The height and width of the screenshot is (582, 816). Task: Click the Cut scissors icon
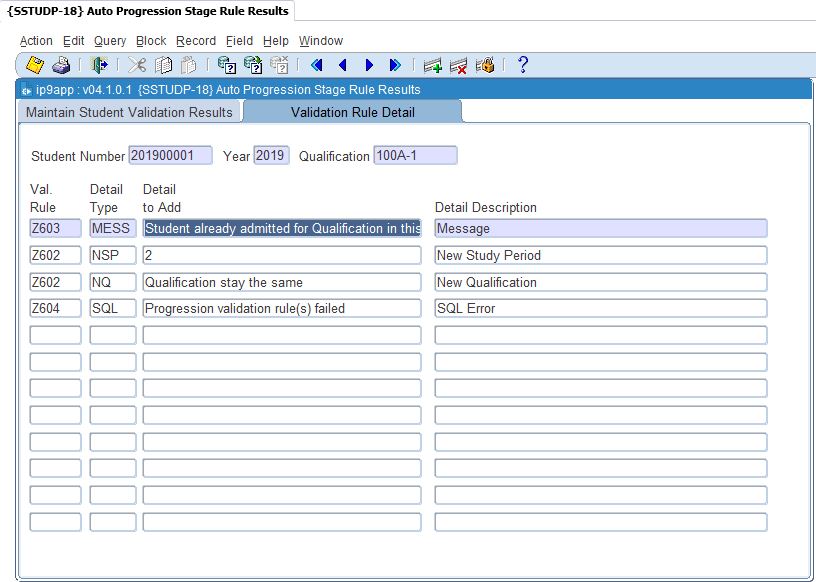click(137, 65)
